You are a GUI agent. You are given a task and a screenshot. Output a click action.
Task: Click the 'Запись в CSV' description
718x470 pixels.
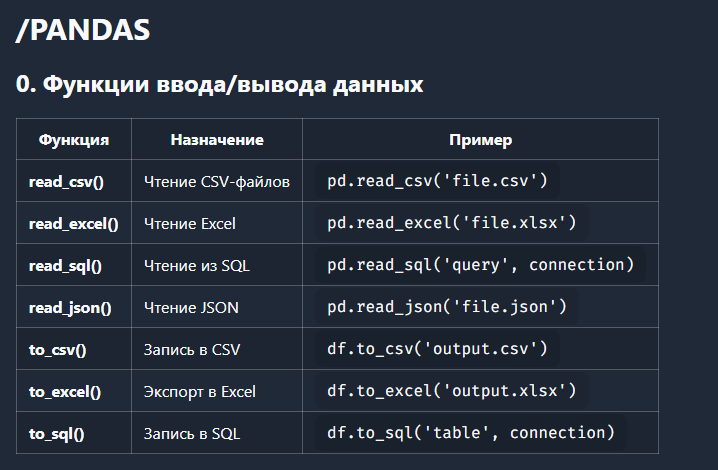click(192, 350)
